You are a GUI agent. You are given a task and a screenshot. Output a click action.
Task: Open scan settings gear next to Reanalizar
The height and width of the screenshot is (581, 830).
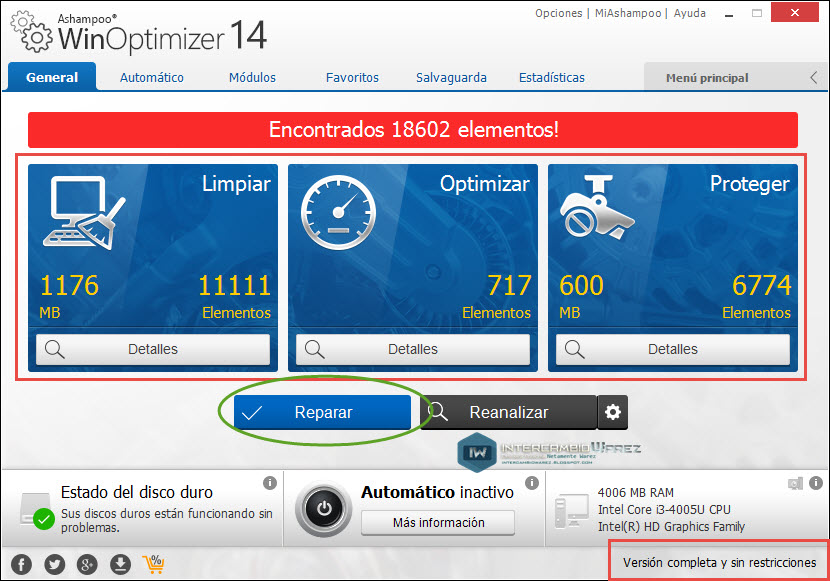[613, 412]
